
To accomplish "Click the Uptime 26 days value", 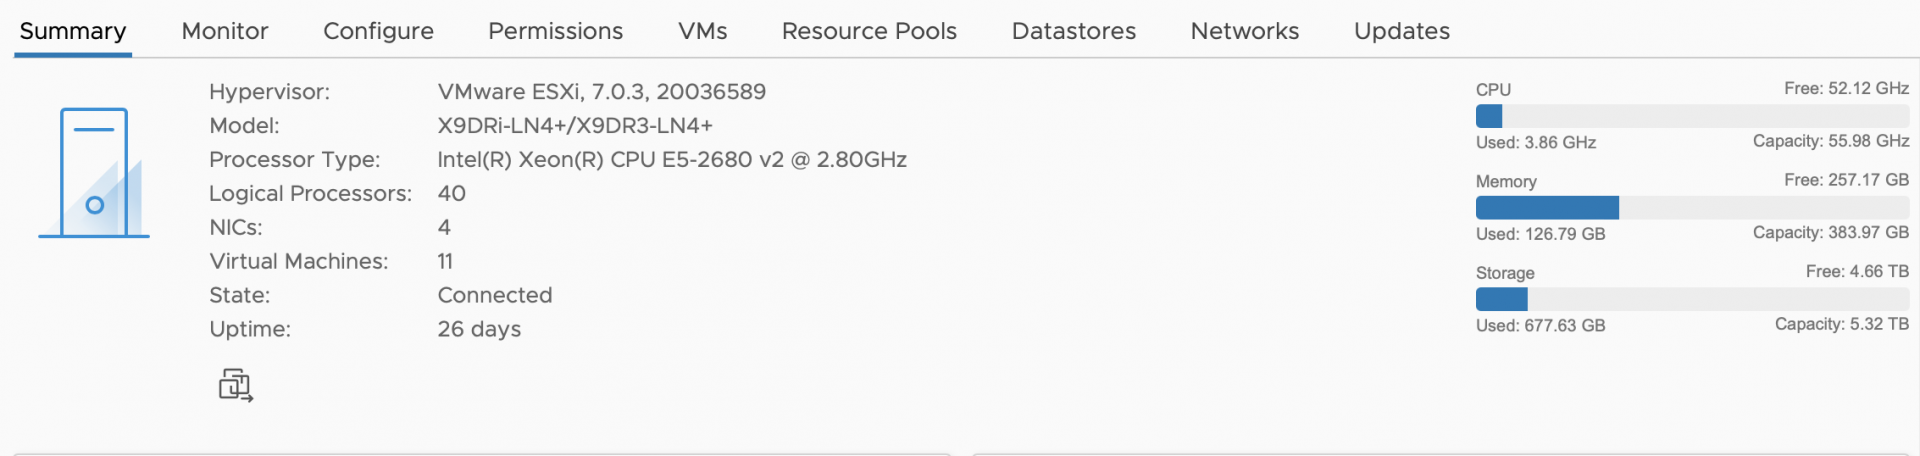I will (x=479, y=329).
